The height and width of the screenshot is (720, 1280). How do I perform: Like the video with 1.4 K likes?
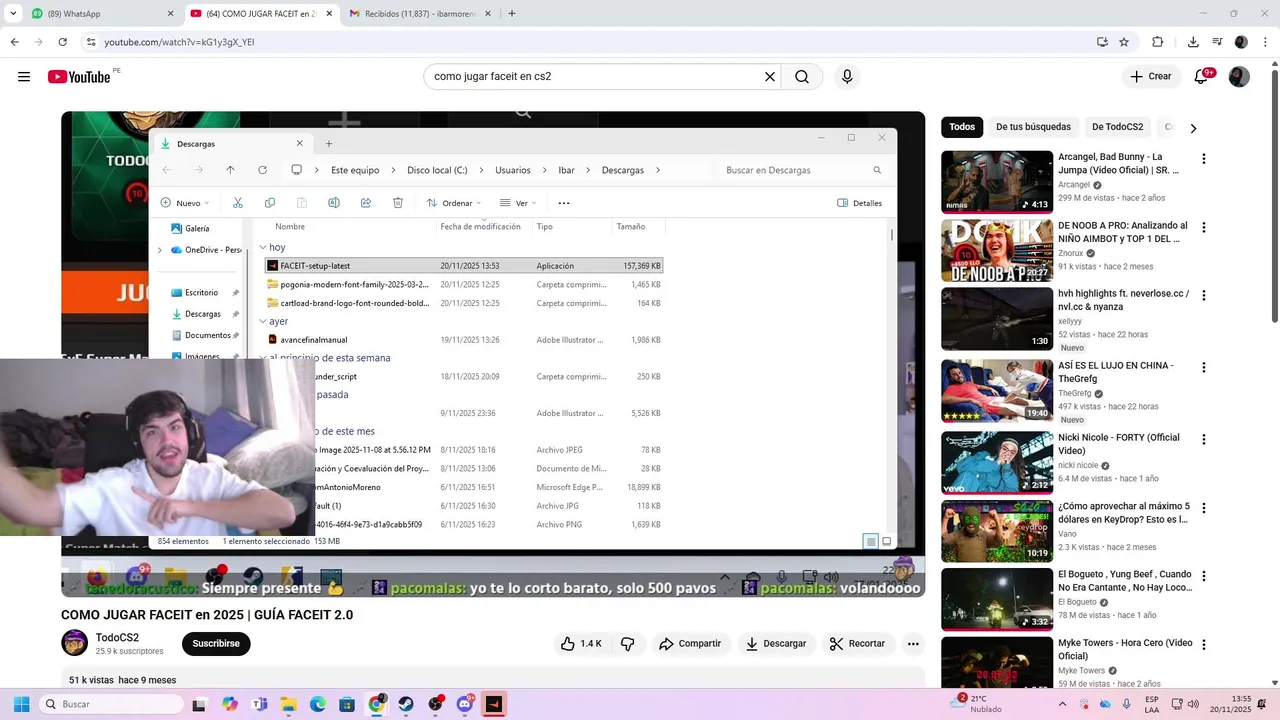[581, 644]
